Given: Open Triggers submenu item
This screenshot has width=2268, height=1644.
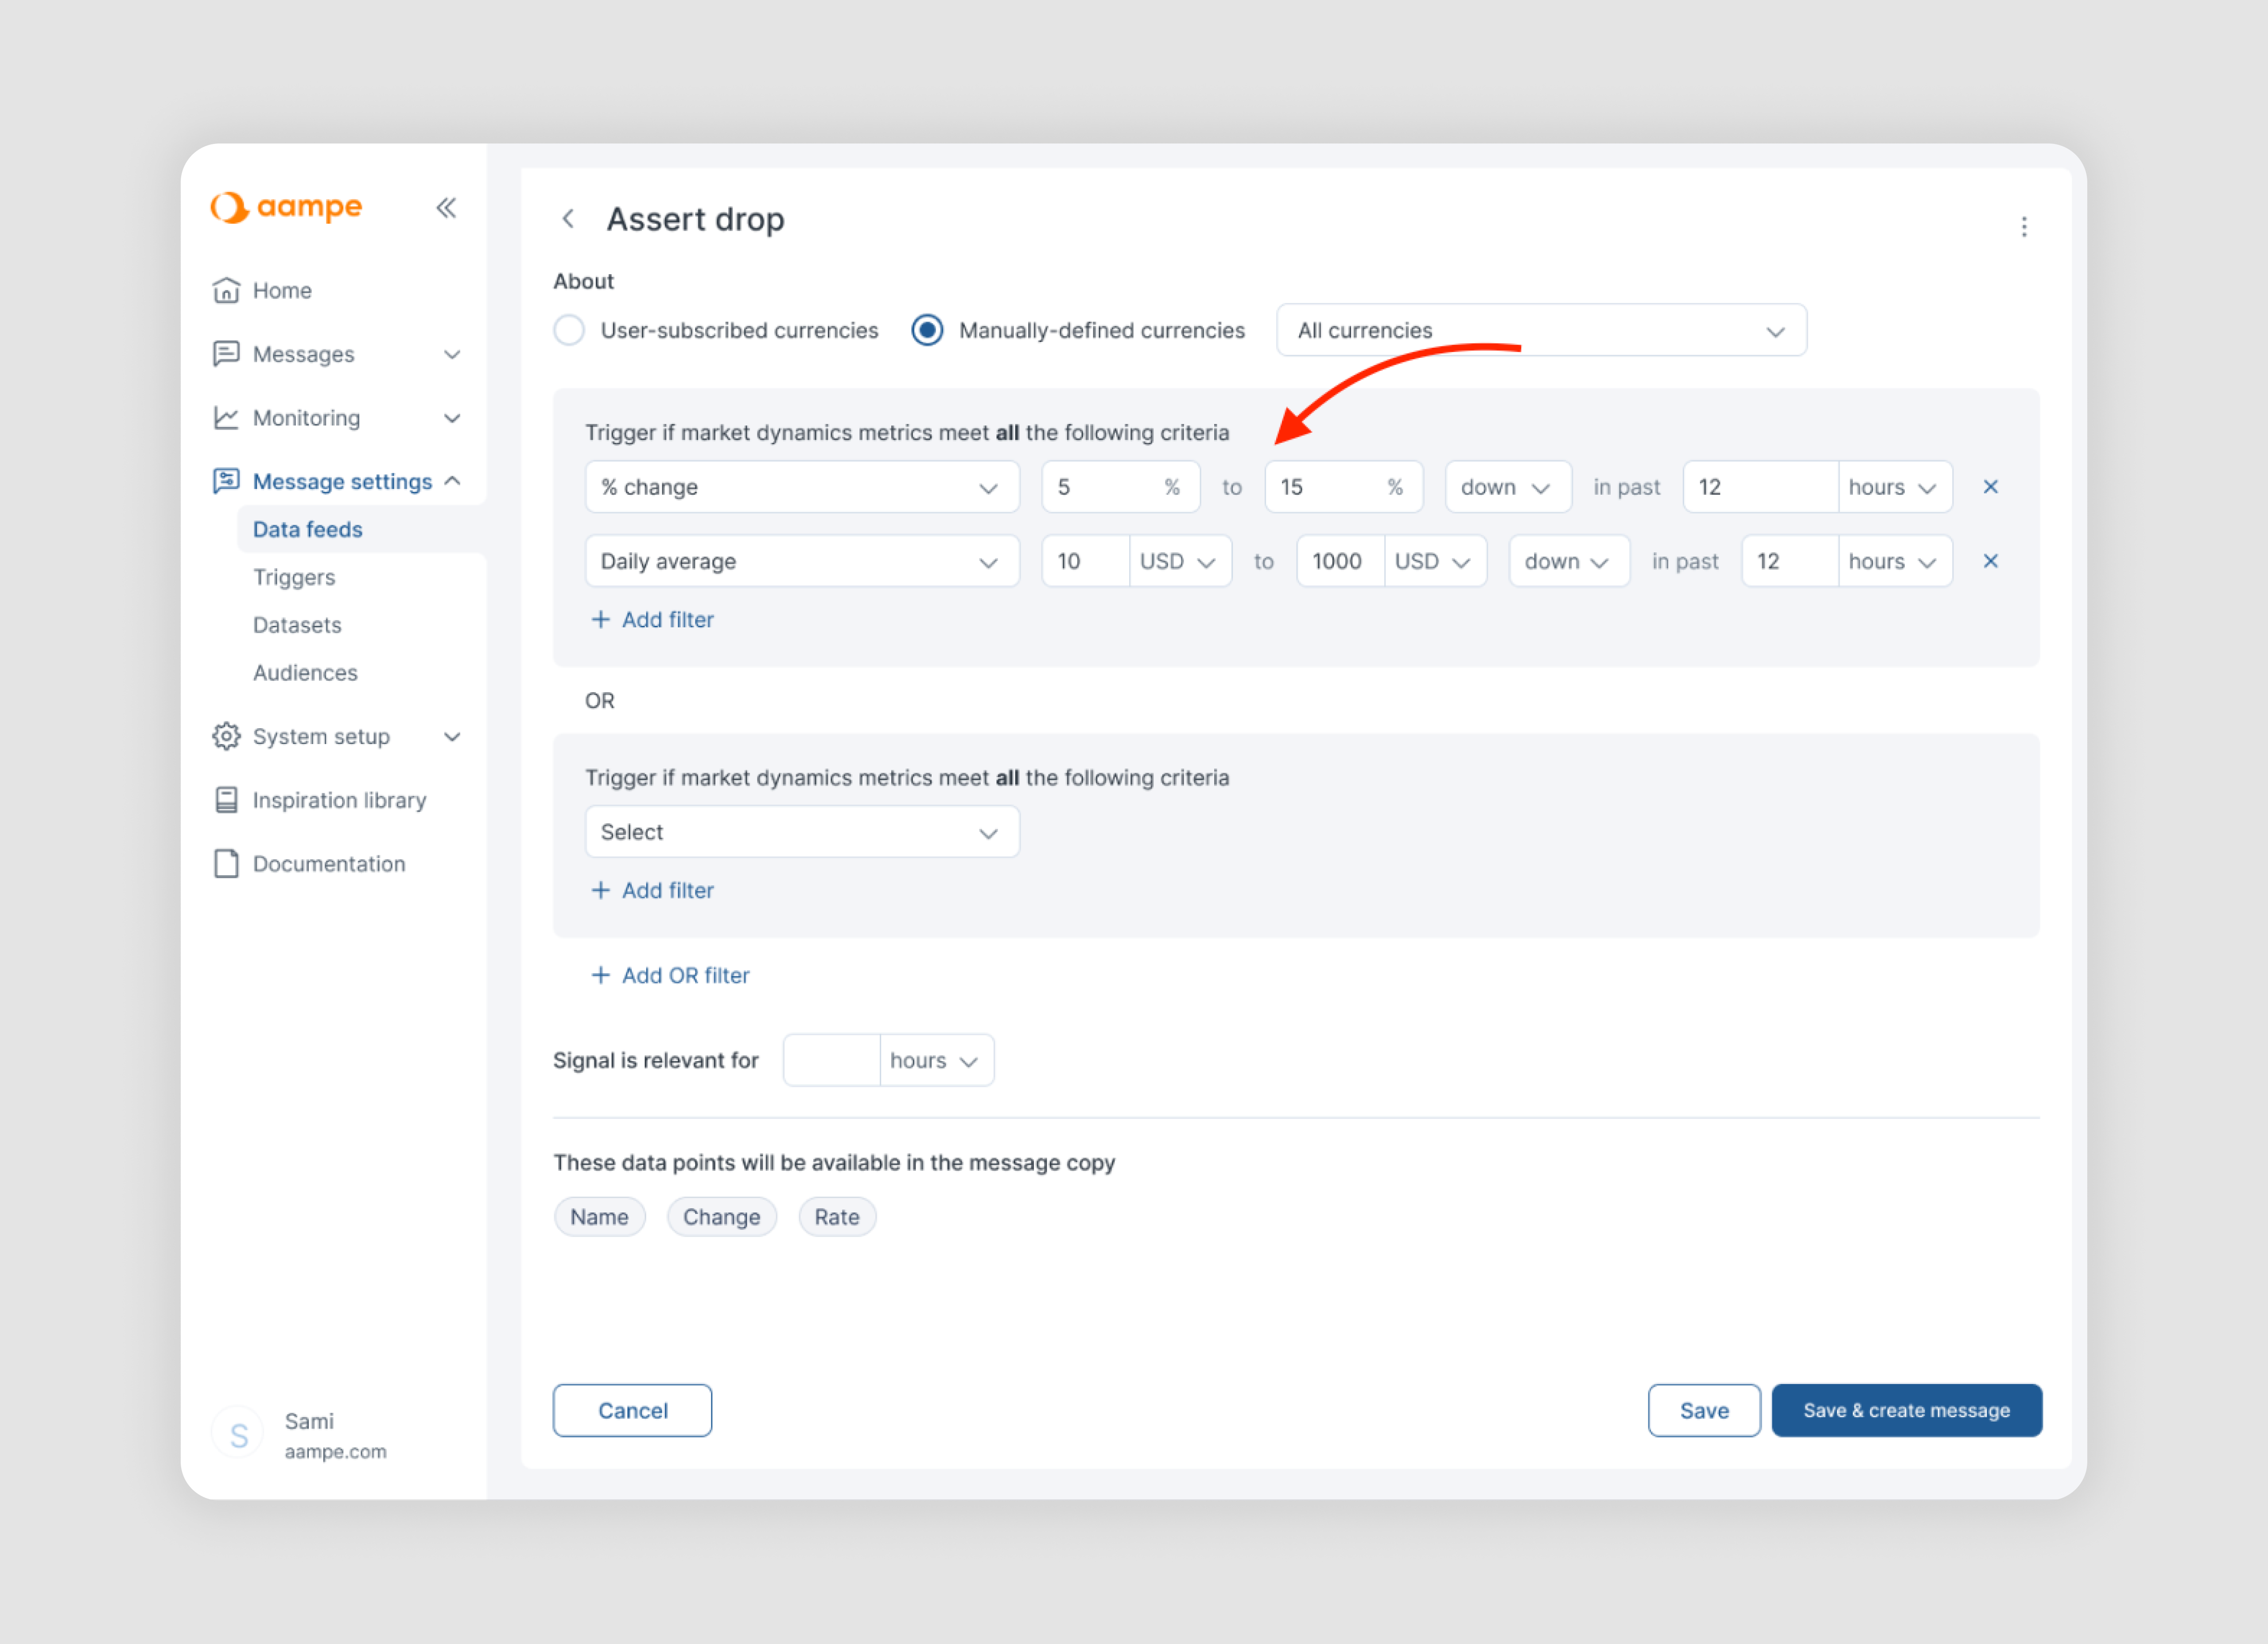Looking at the screenshot, I should click(294, 577).
